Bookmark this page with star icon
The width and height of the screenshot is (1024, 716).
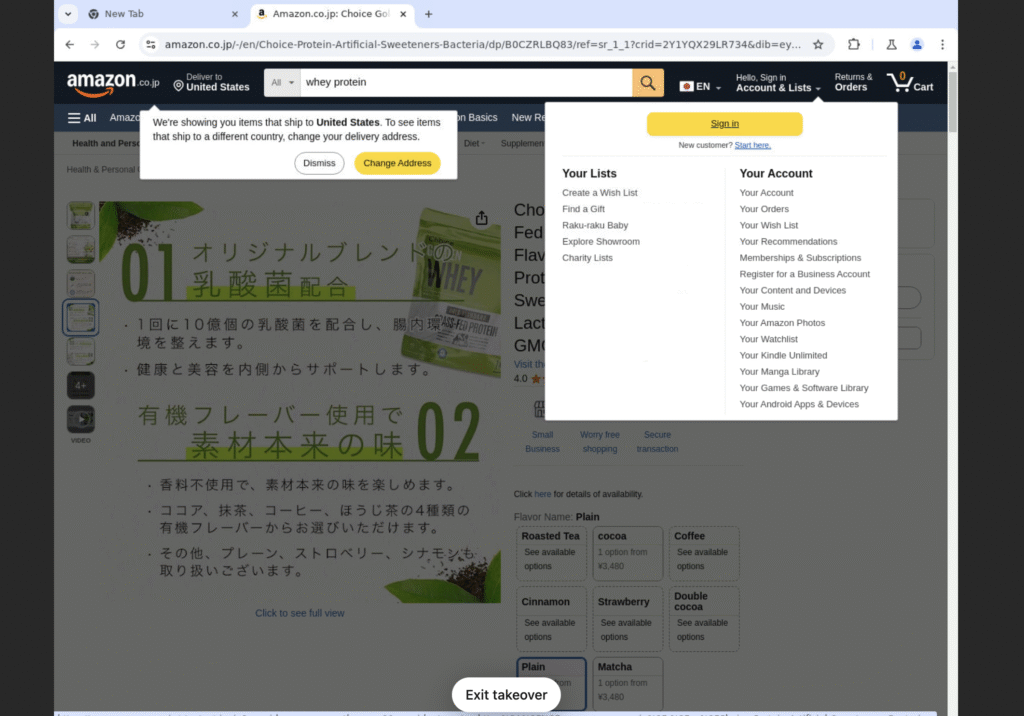tap(818, 44)
